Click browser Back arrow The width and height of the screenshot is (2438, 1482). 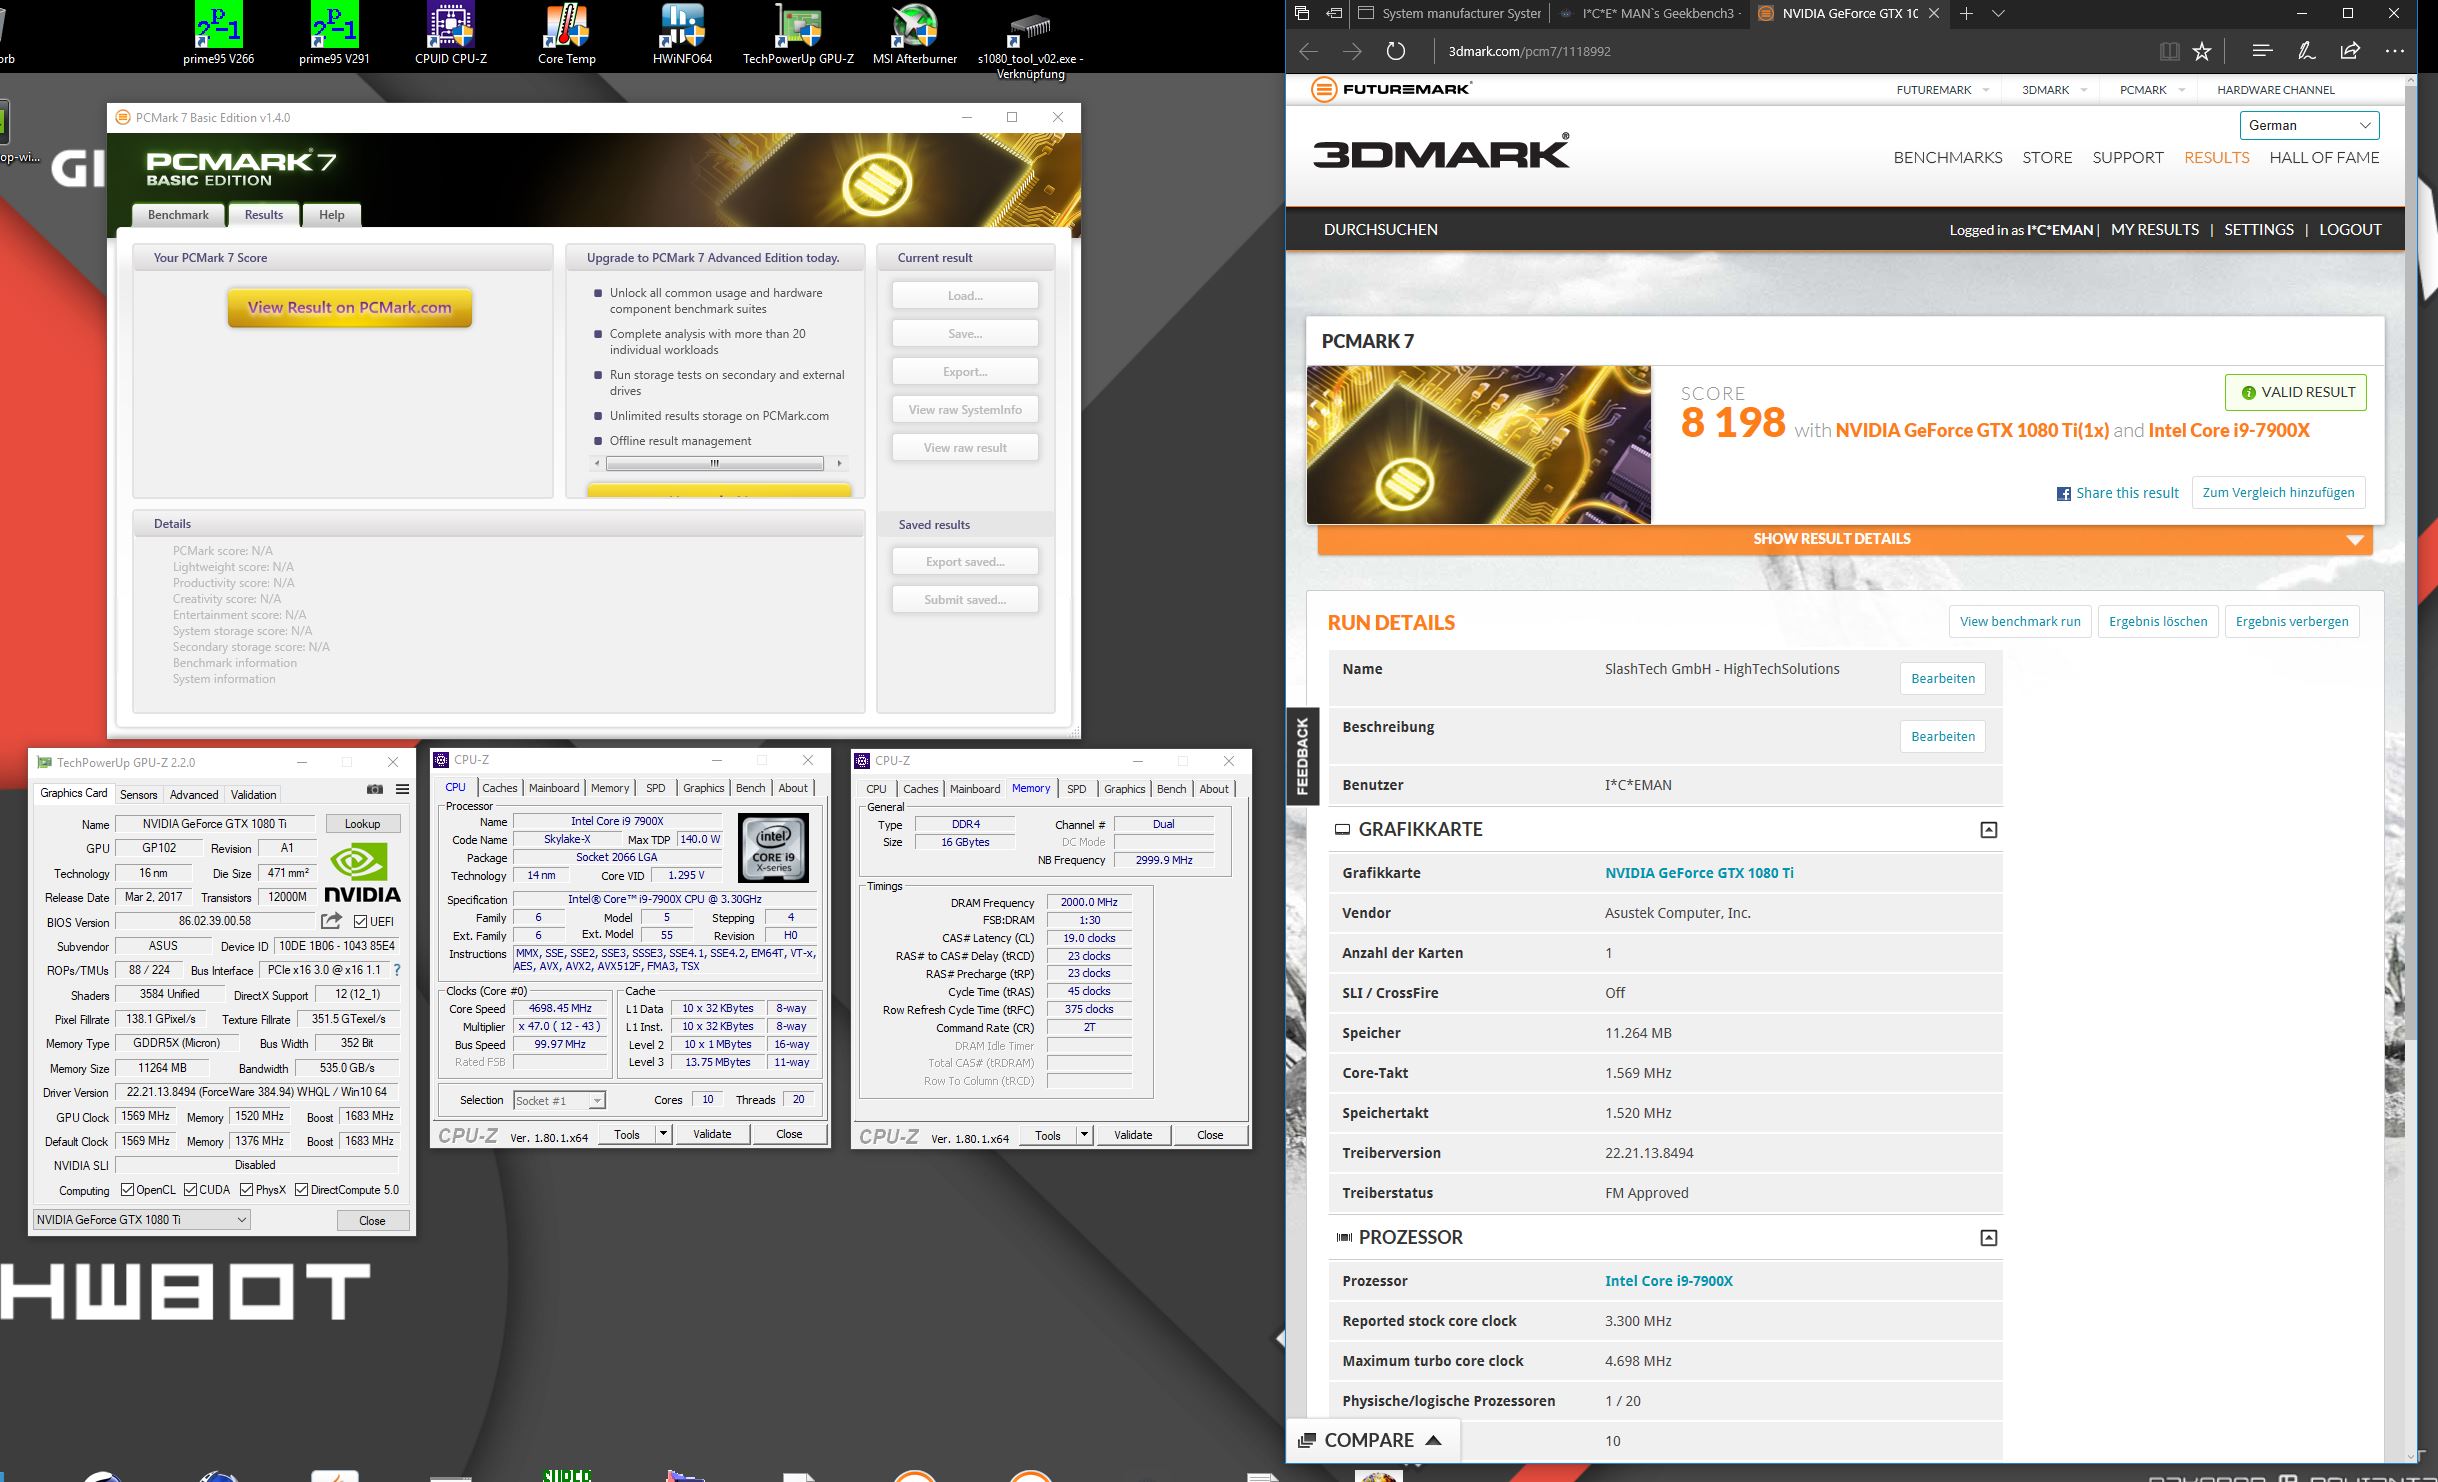click(x=1308, y=51)
